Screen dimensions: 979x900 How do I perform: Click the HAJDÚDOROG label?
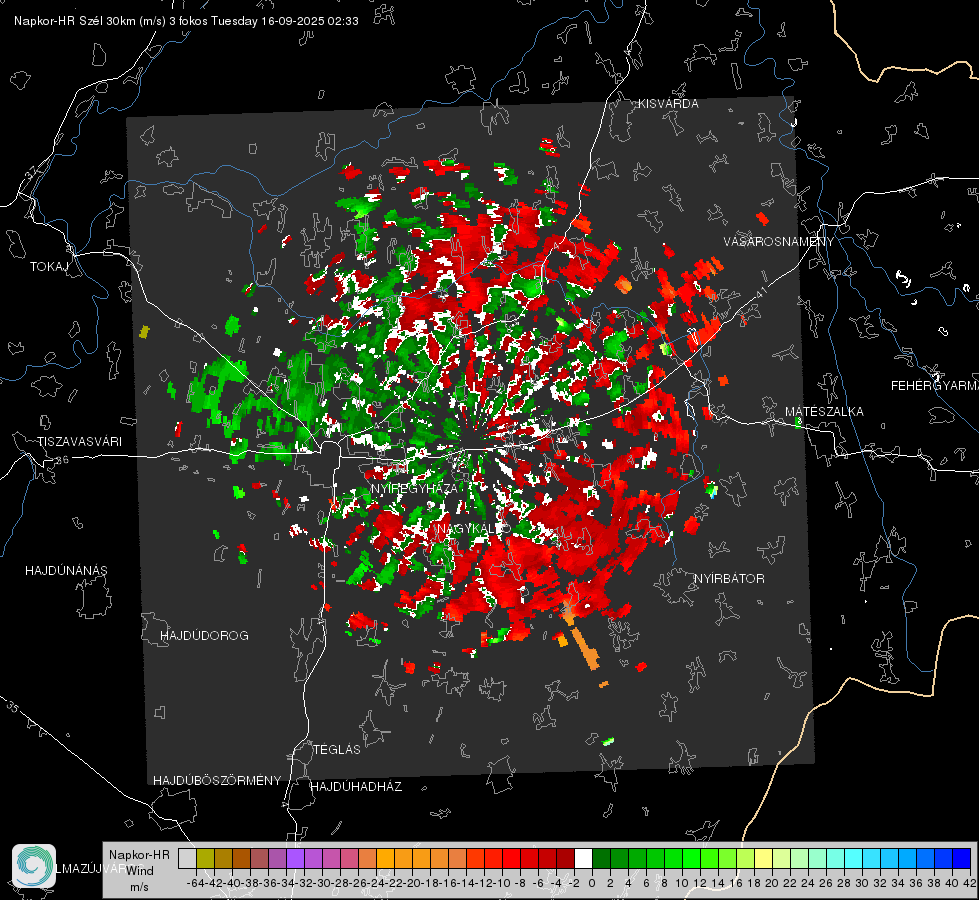click(x=204, y=636)
